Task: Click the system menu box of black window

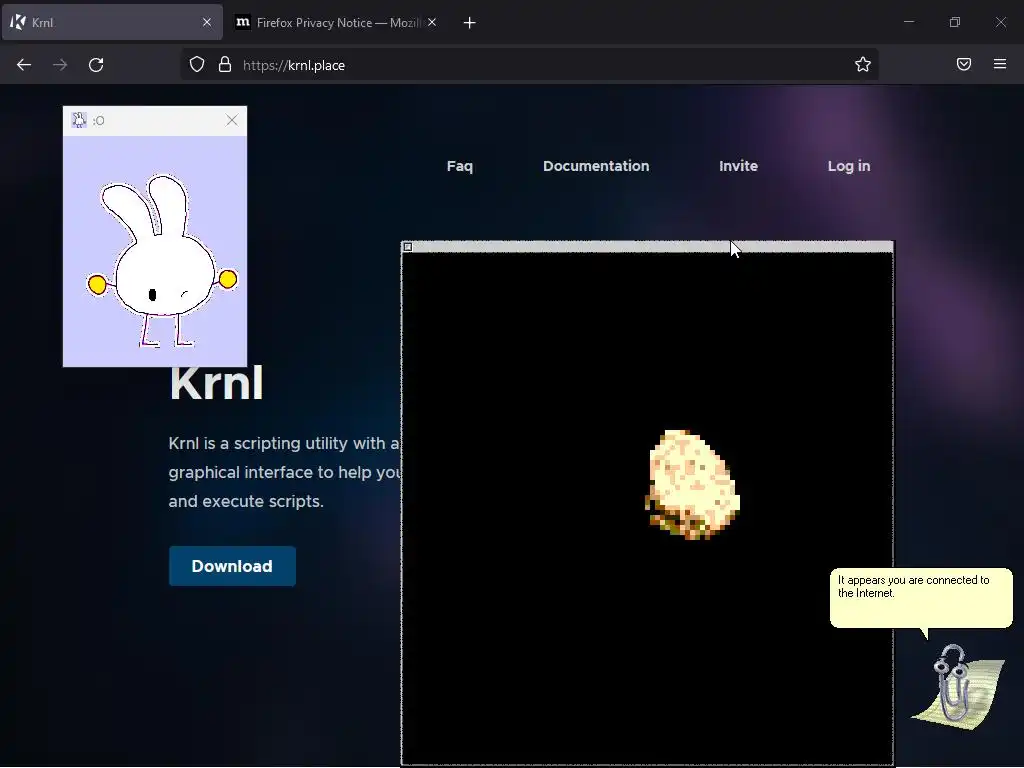Action: tap(408, 247)
